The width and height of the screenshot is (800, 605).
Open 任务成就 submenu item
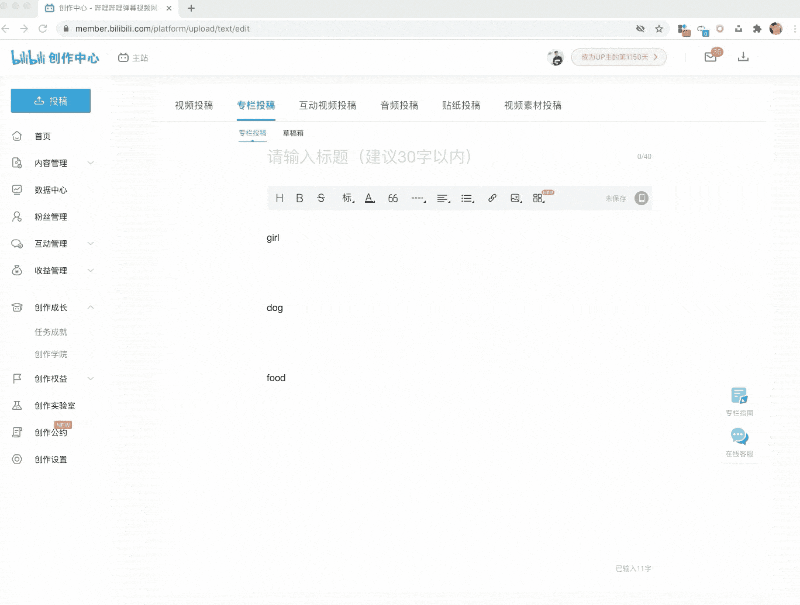point(51,332)
